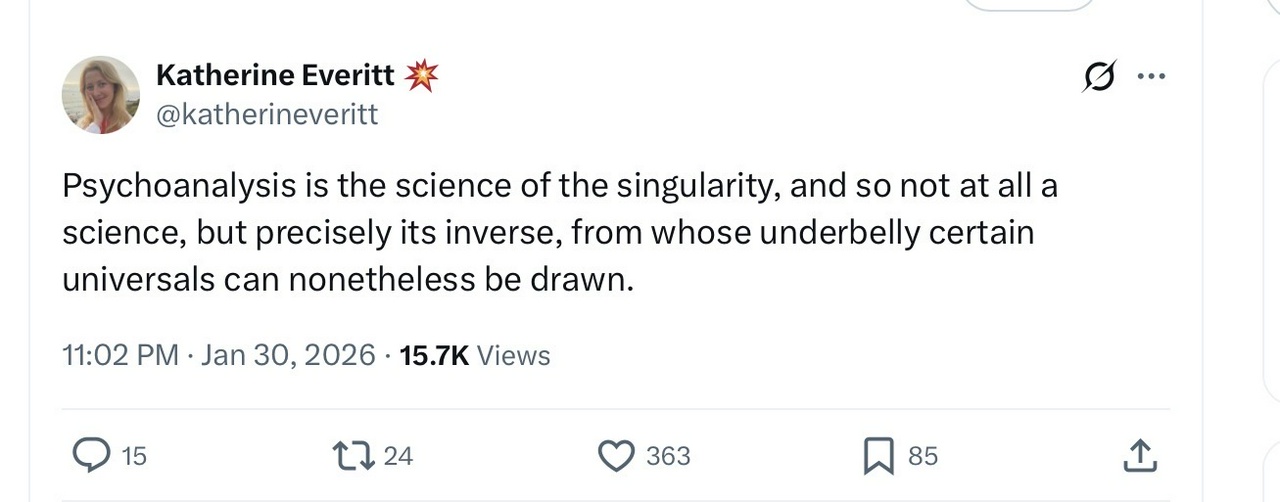
Task: Click the share upload arrow icon
Action: pyautogui.click(x=1140, y=456)
